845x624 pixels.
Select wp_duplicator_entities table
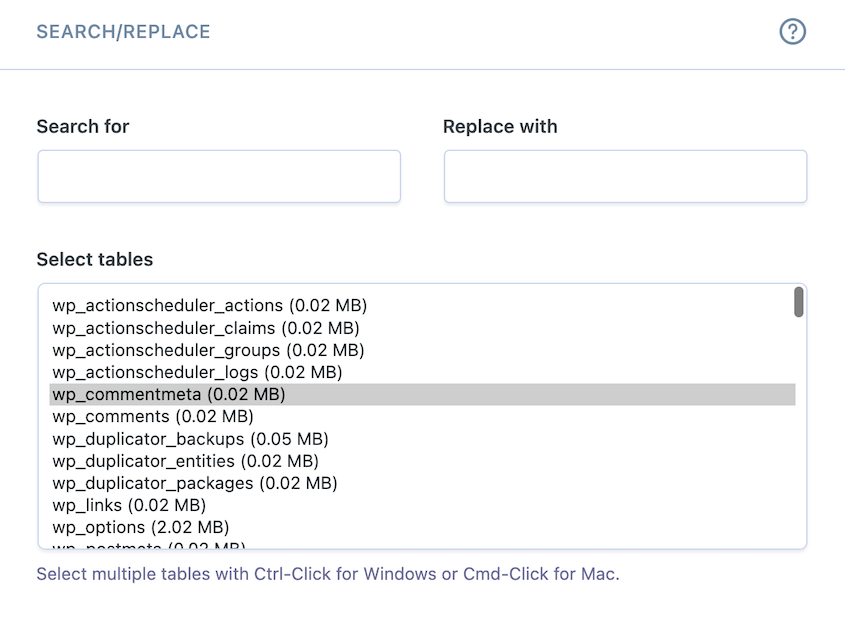pos(422,461)
